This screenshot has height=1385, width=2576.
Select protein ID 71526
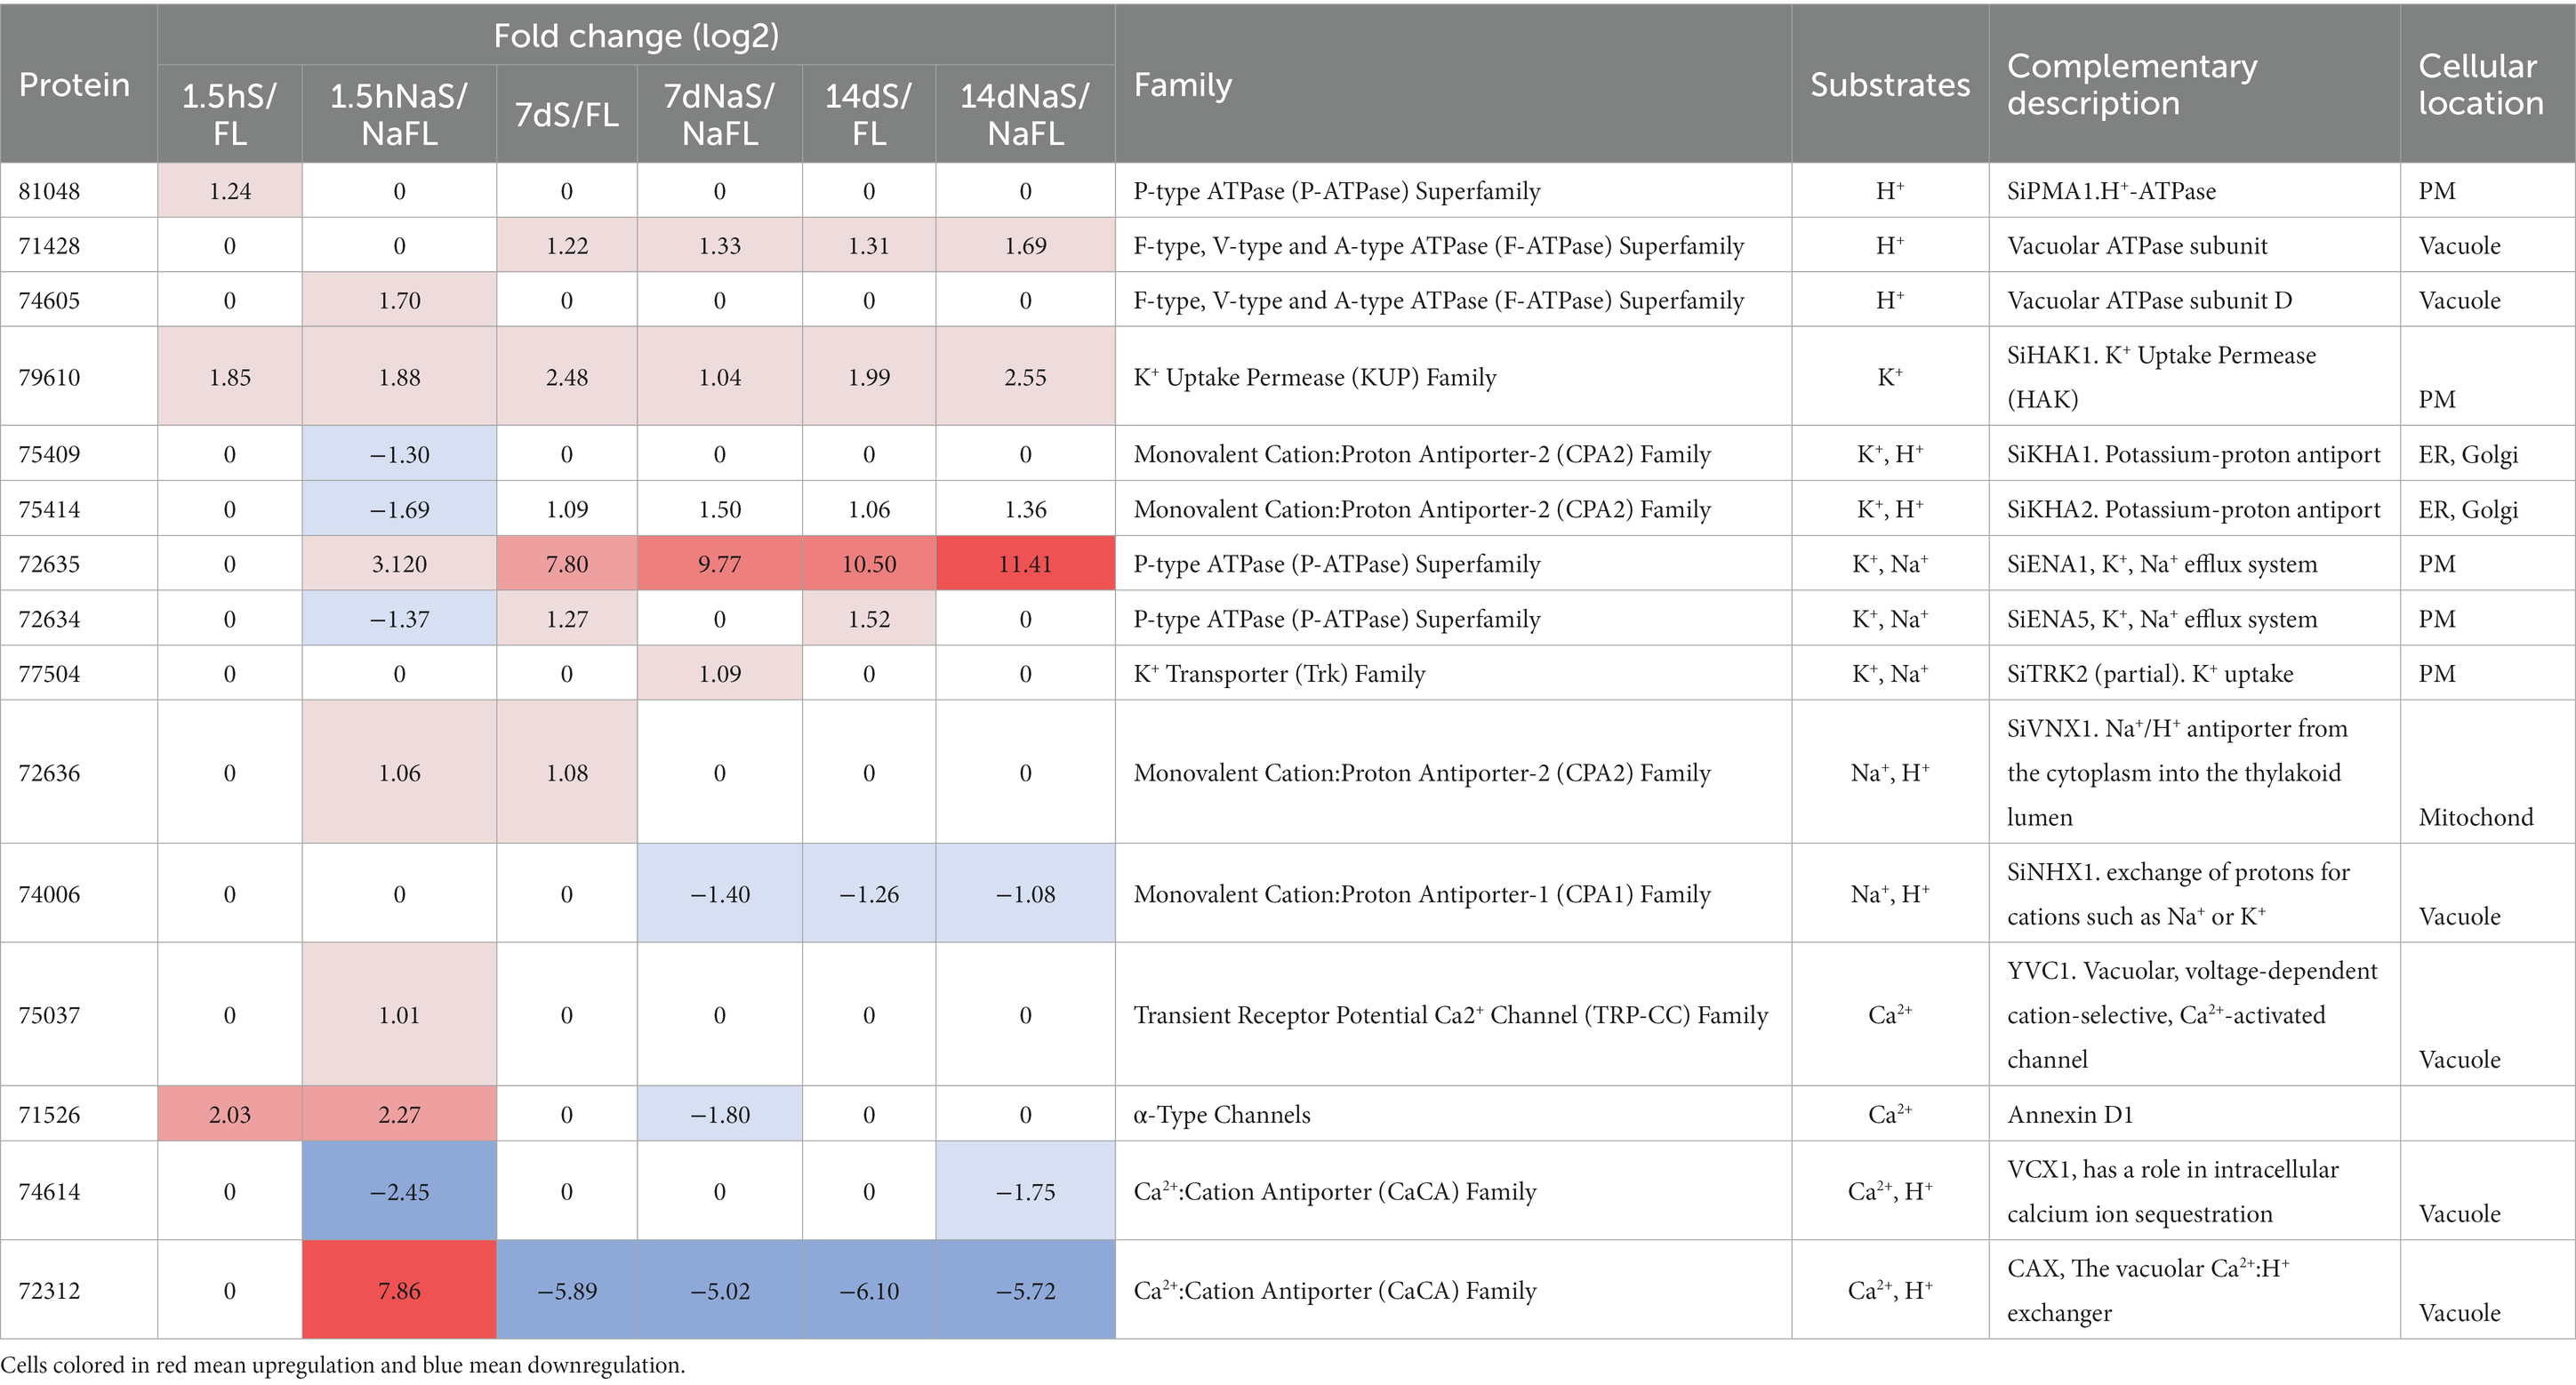click(x=49, y=1114)
